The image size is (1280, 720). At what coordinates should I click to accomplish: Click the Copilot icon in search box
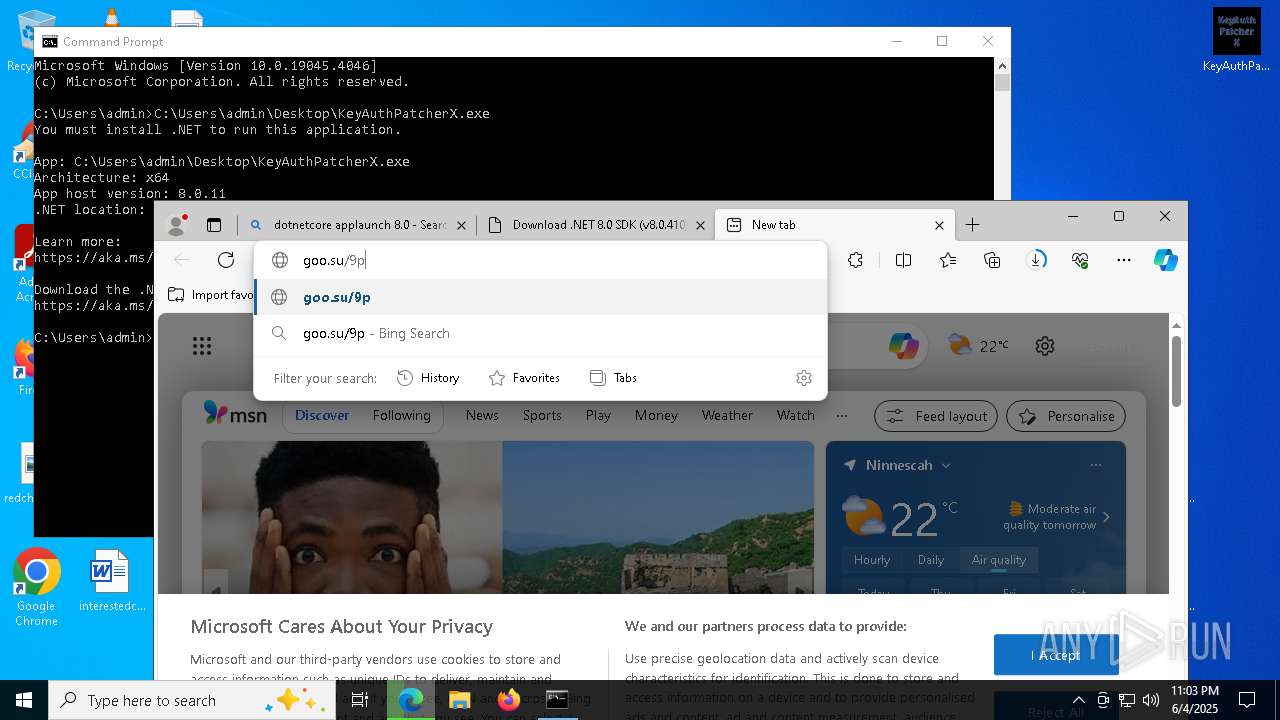pyautogui.click(x=904, y=346)
